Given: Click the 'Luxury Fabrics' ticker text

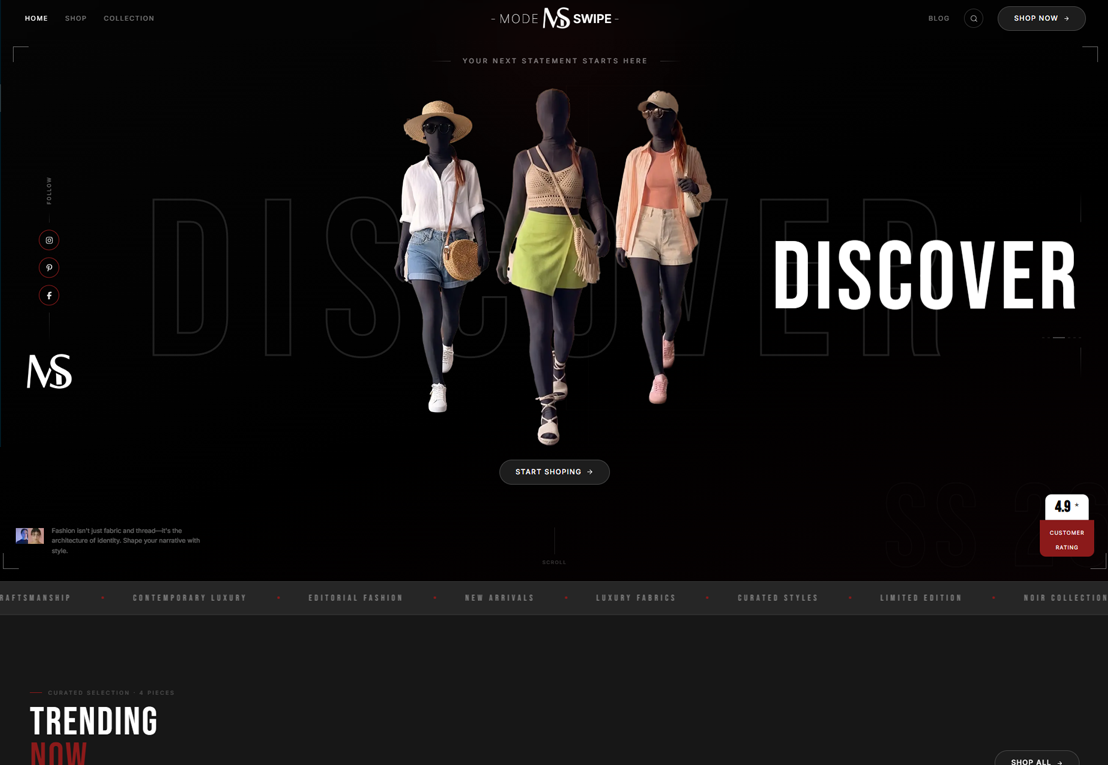Looking at the screenshot, I should tap(636, 598).
